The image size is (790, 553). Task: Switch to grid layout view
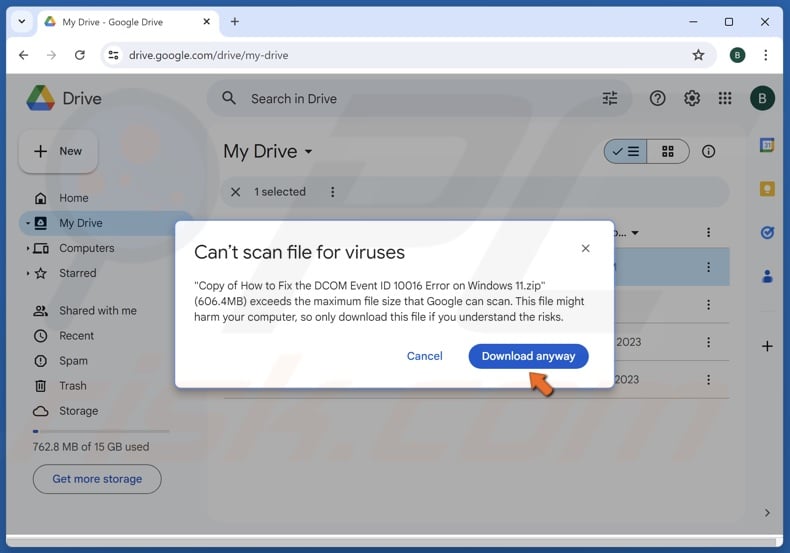point(668,152)
